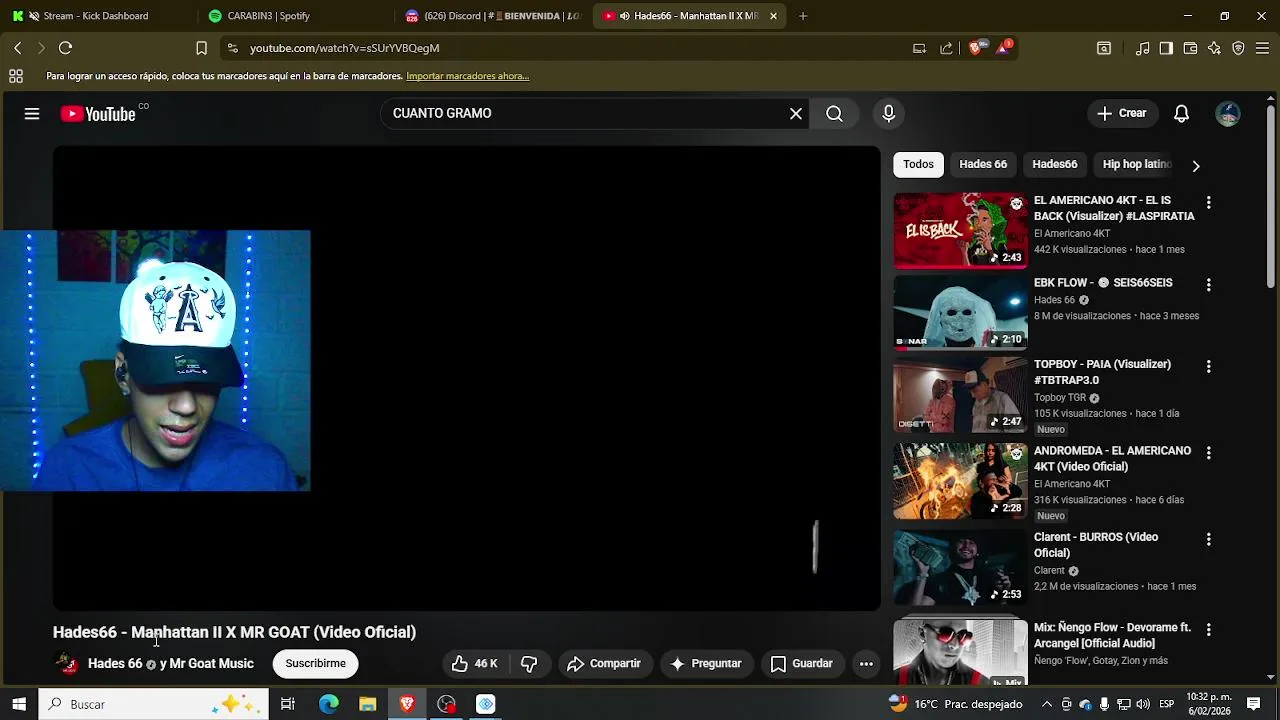Image resolution: width=1280 pixels, height=720 pixels.
Task: Toggle the browser sidebar panel icon
Action: click(1166, 48)
